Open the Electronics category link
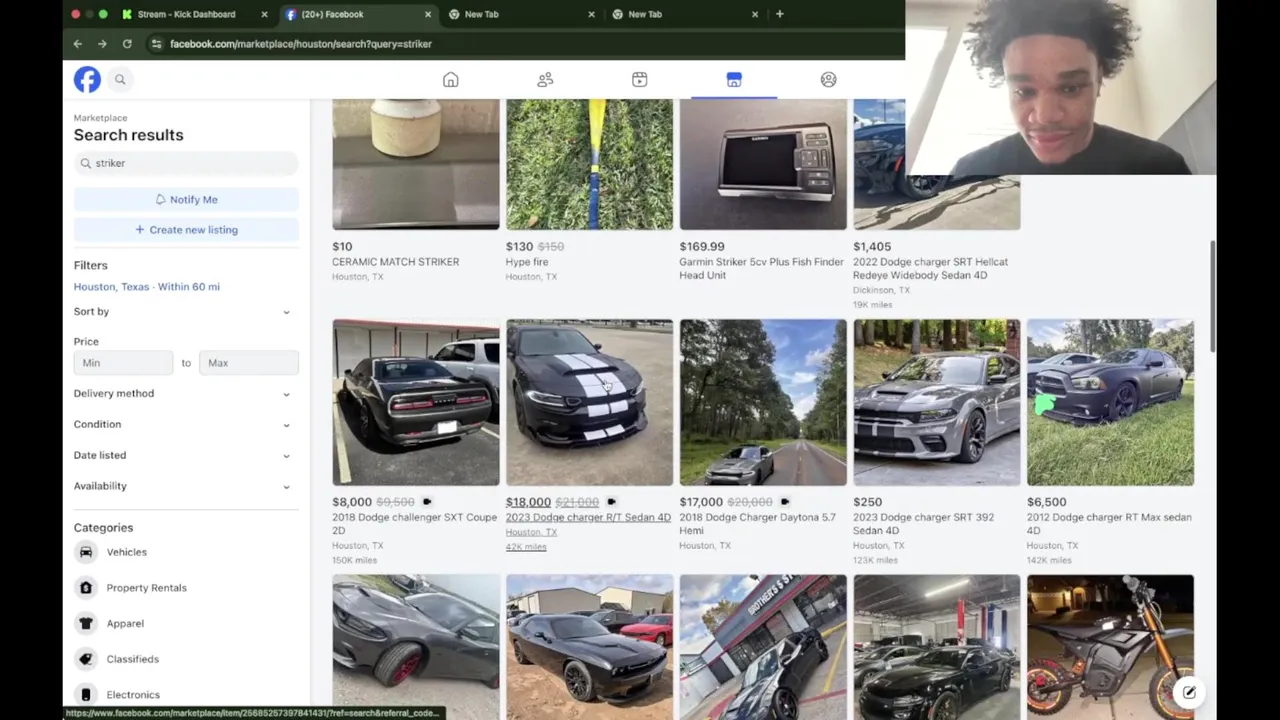Image resolution: width=1280 pixels, height=720 pixels. click(133, 695)
